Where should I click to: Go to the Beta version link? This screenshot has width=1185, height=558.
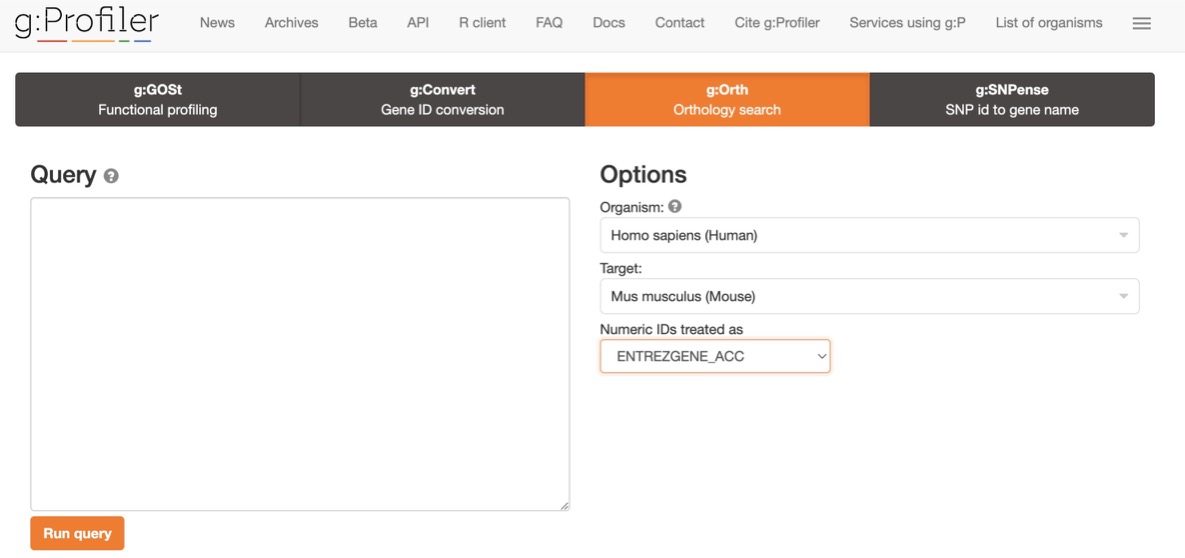363,23
